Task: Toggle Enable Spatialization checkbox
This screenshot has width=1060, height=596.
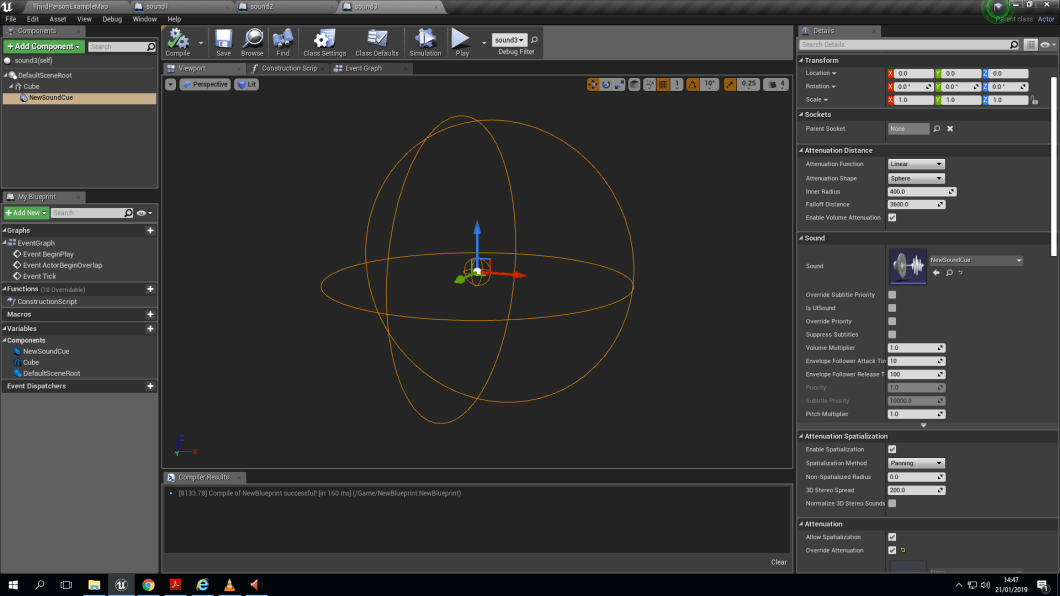Action: point(892,449)
